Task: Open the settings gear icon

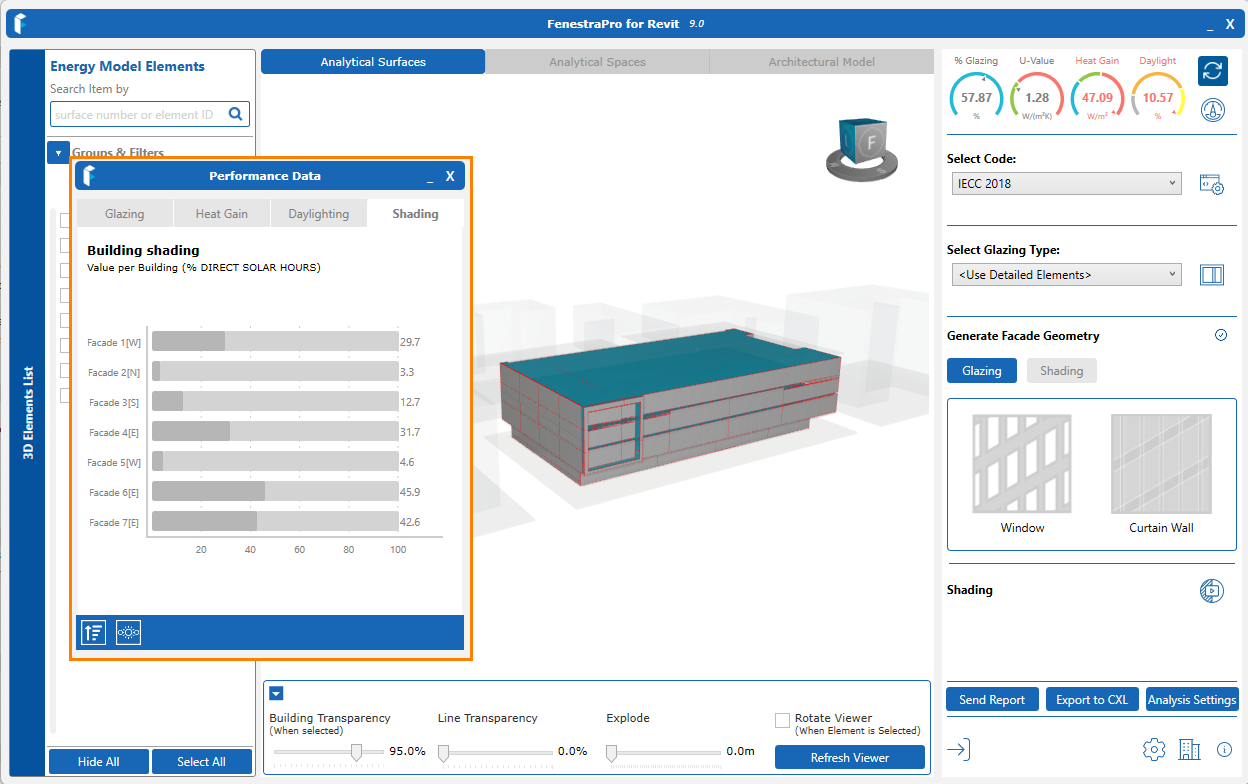Action: tap(1154, 749)
